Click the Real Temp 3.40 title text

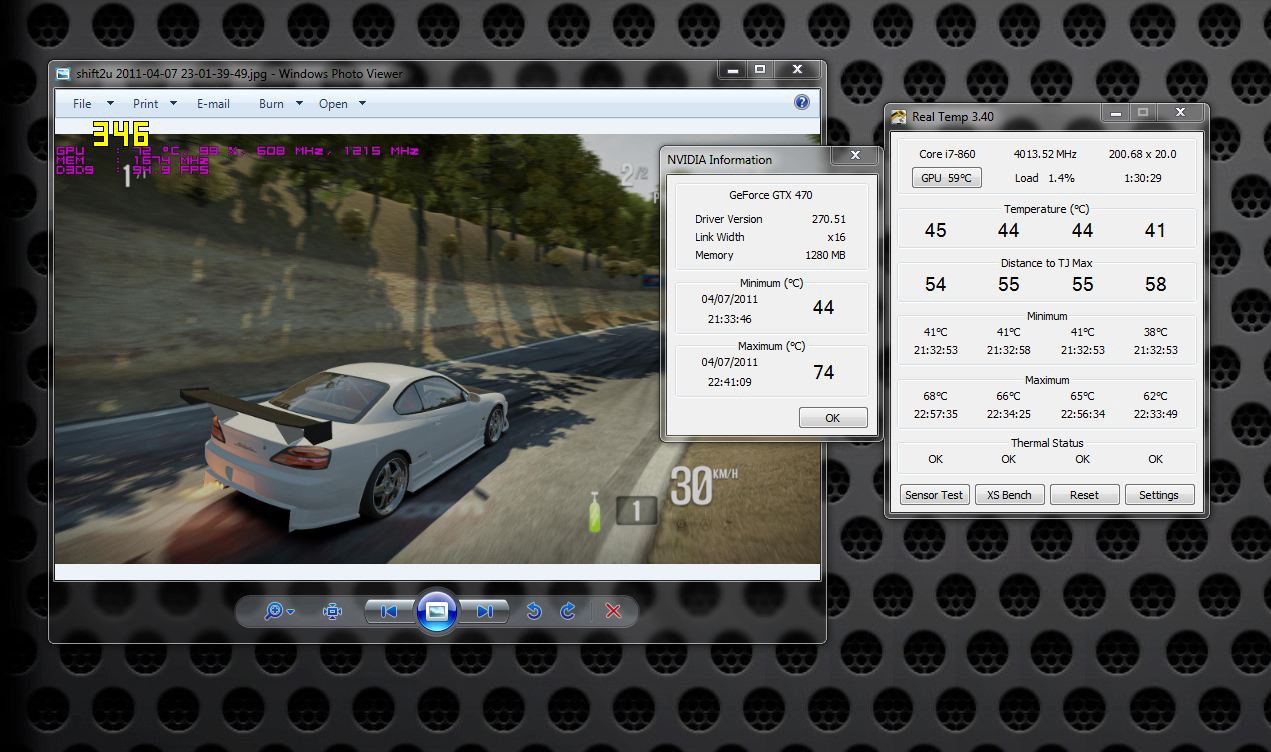point(953,117)
